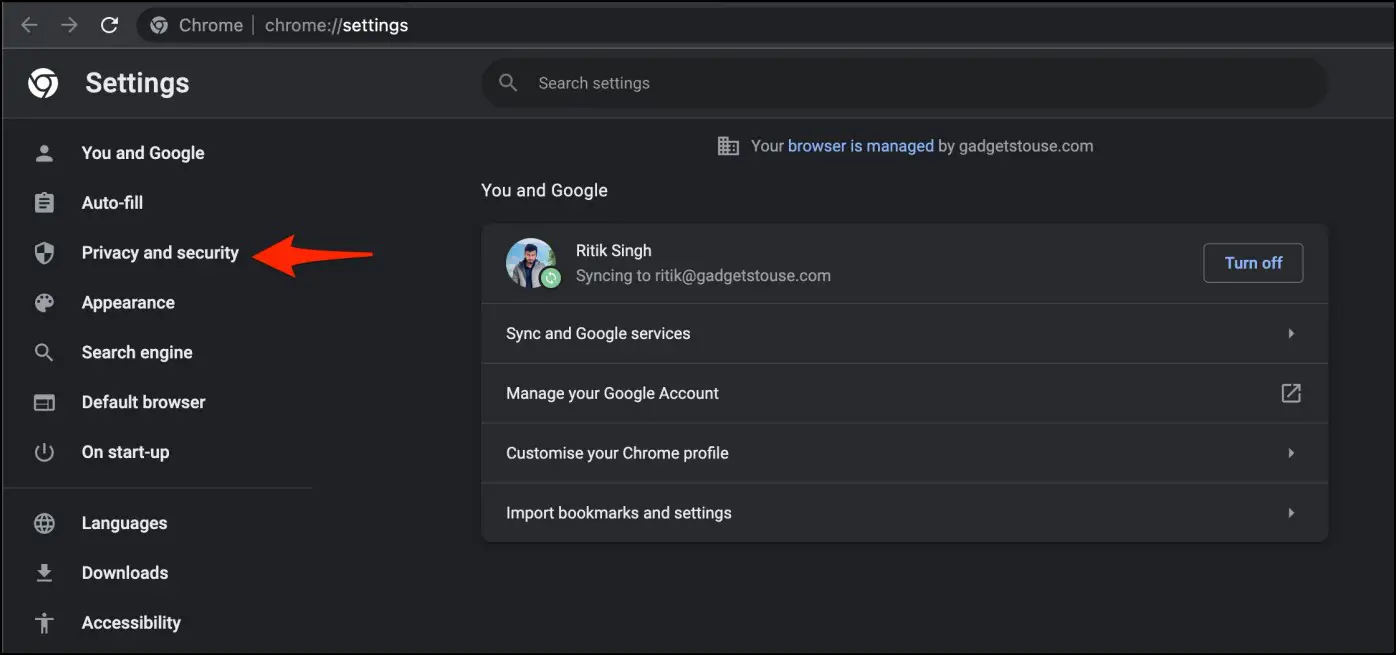Open Search engine settings section
The width and height of the screenshot is (1396, 655).
coord(137,353)
